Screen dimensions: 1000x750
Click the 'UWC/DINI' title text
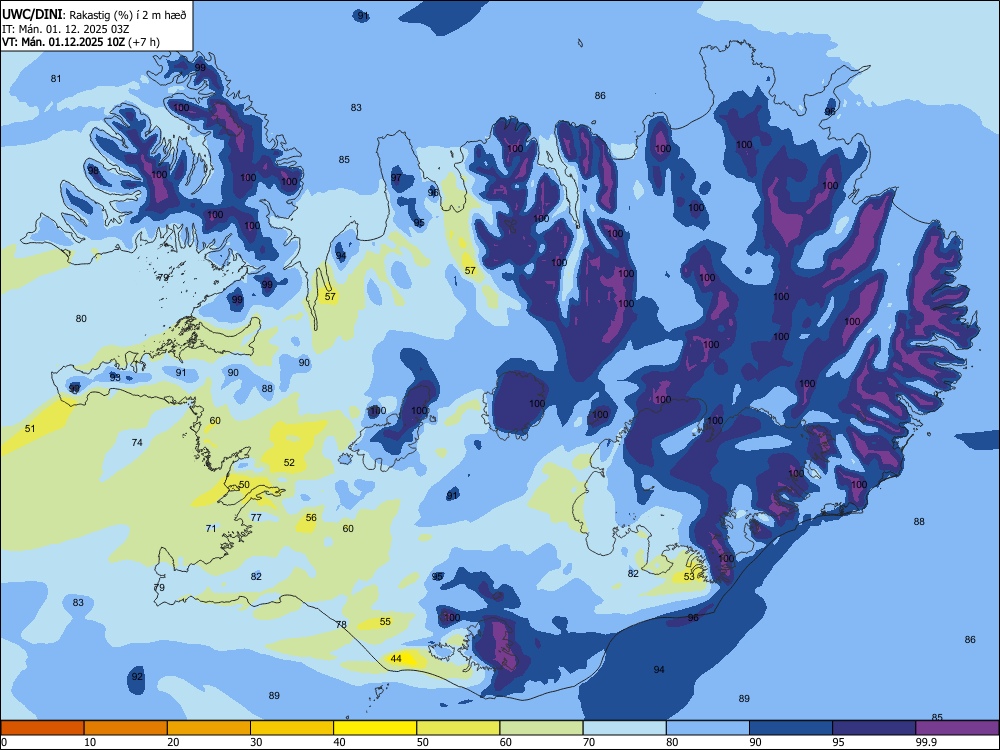pyautogui.click(x=32, y=14)
